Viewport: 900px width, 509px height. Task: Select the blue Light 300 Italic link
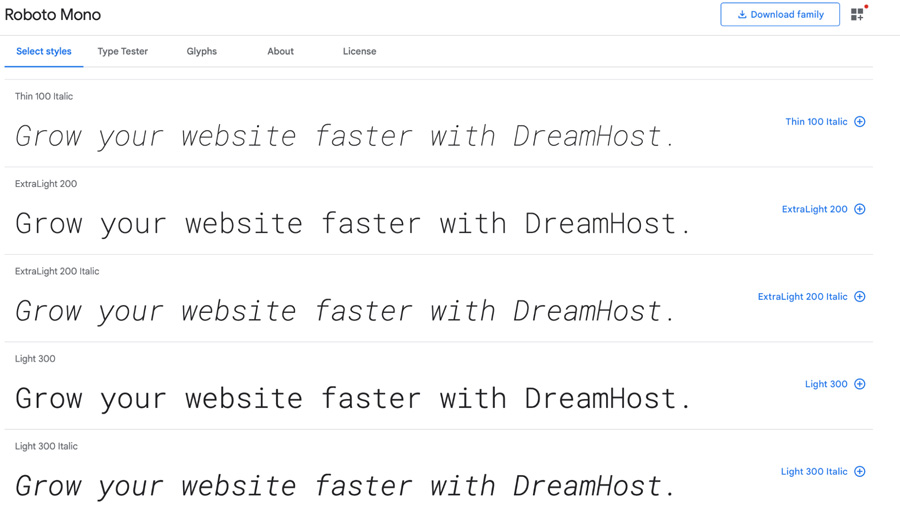click(814, 471)
